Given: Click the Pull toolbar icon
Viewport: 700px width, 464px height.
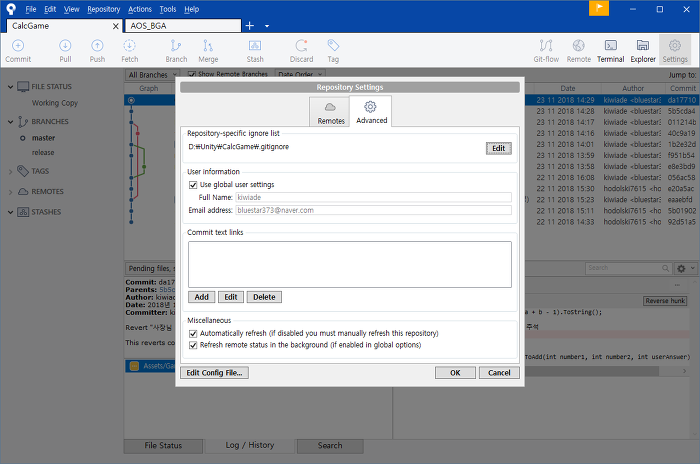Looking at the screenshot, I should coord(65,51).
